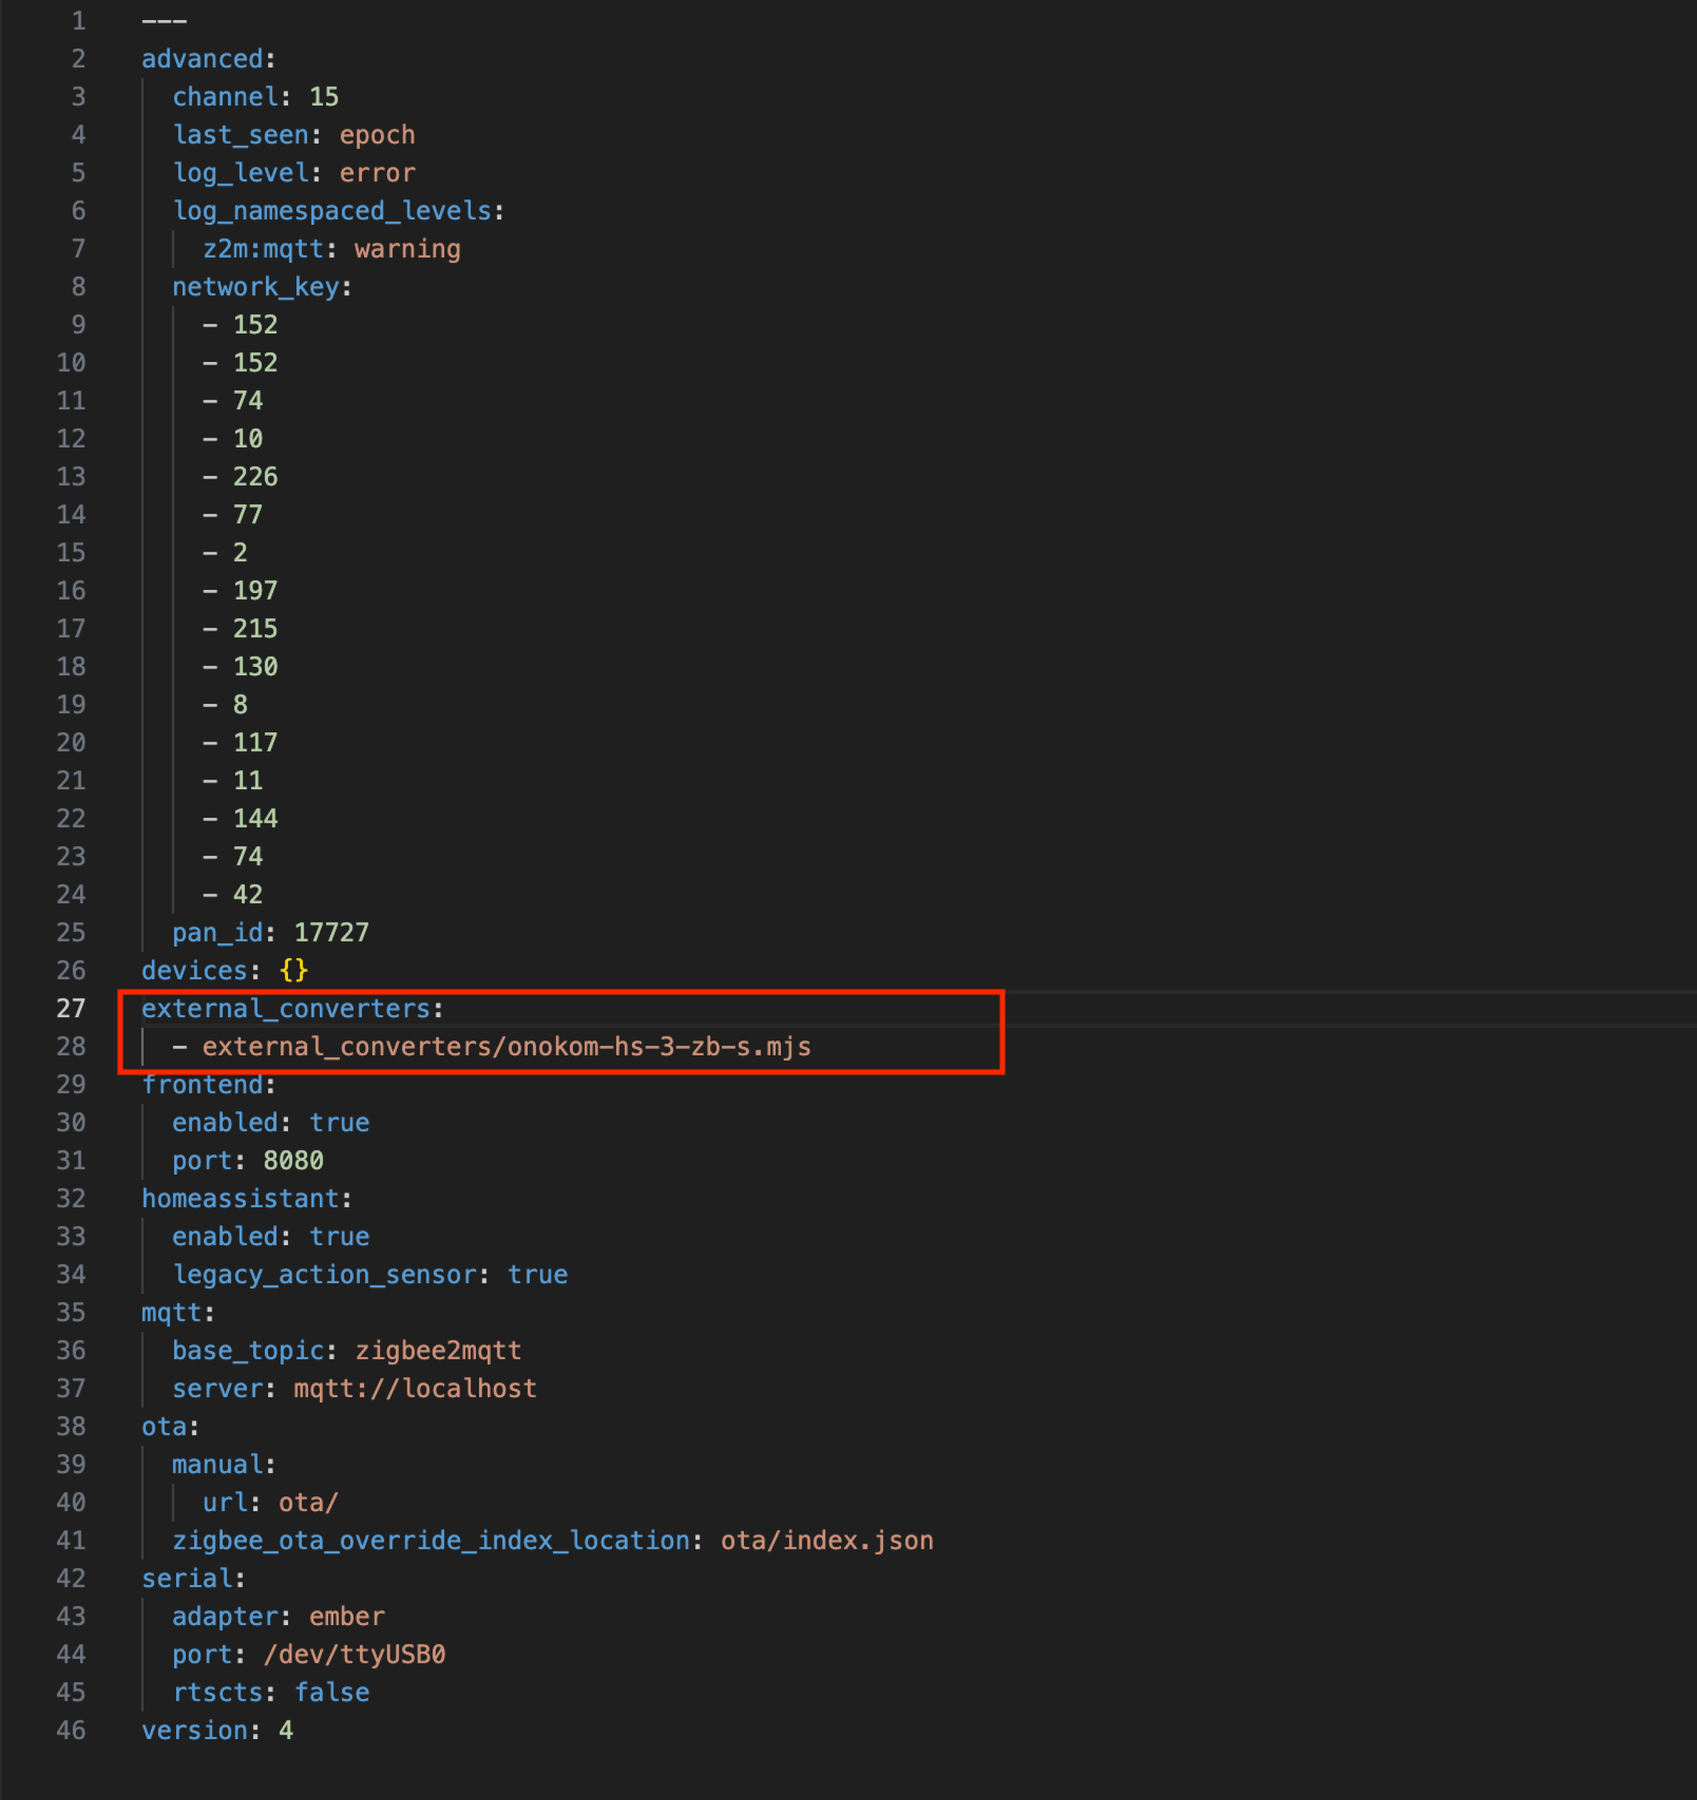This screenshot has width=1697, height=1800.
Task: Click the legacy_action_sensor true value
Action: pos(537,1275)
